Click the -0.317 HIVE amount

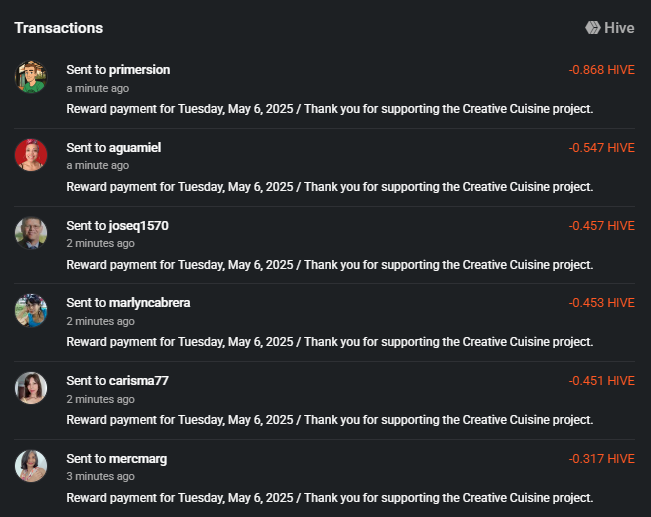[601, 459]
